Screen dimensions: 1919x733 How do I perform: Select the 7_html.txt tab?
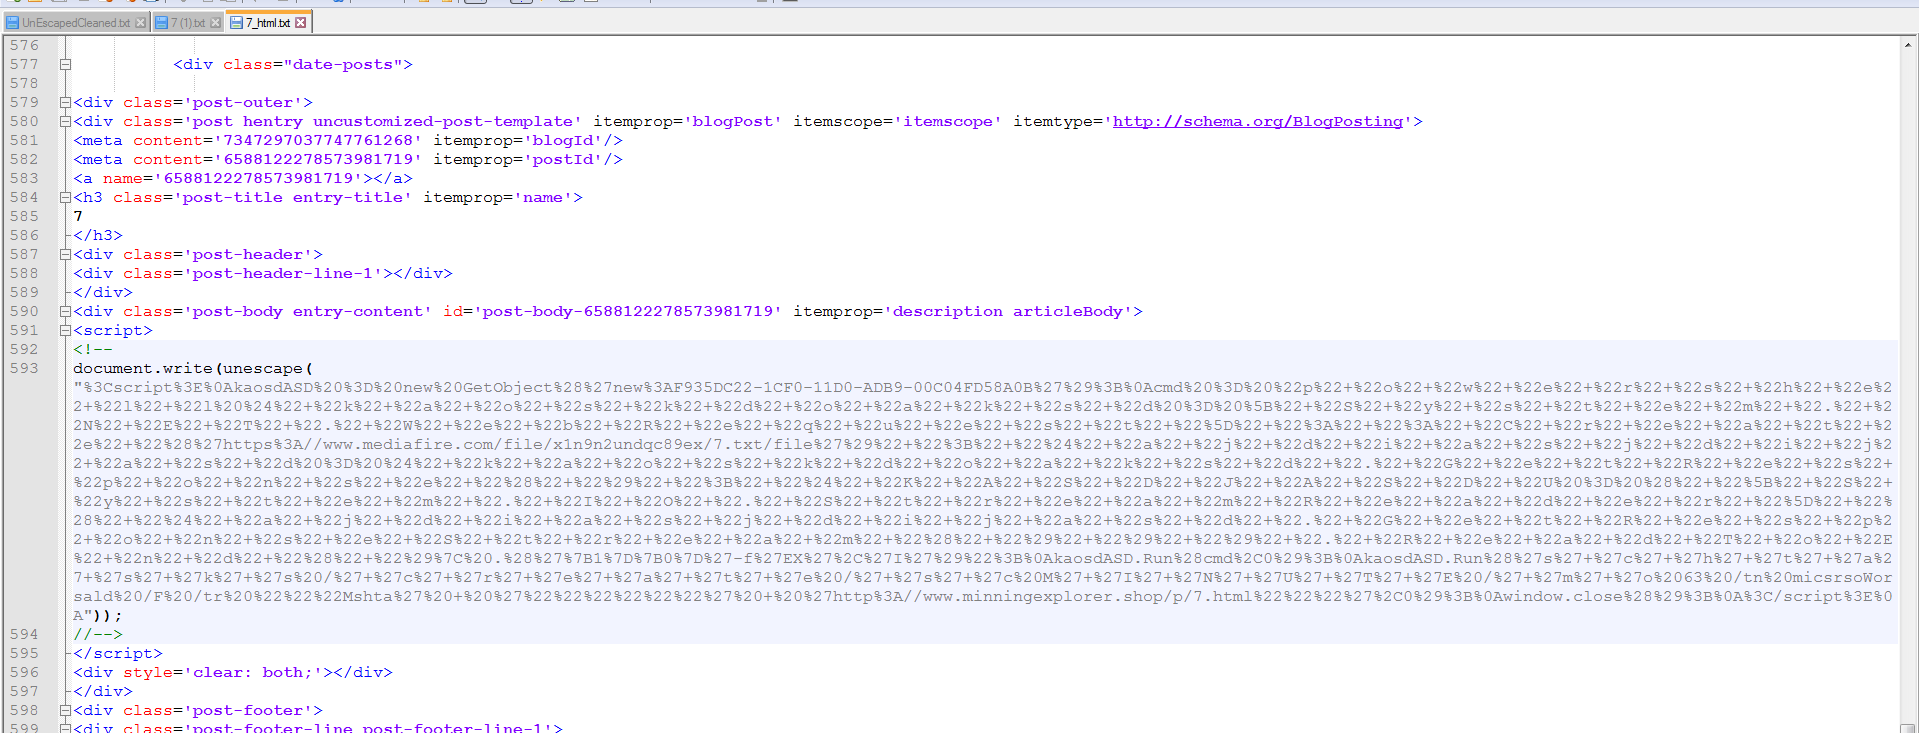click(268, 22)
